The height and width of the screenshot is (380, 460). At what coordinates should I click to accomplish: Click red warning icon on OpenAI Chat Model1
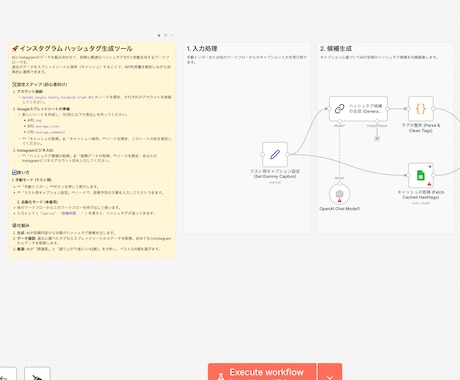coord(339,201)
